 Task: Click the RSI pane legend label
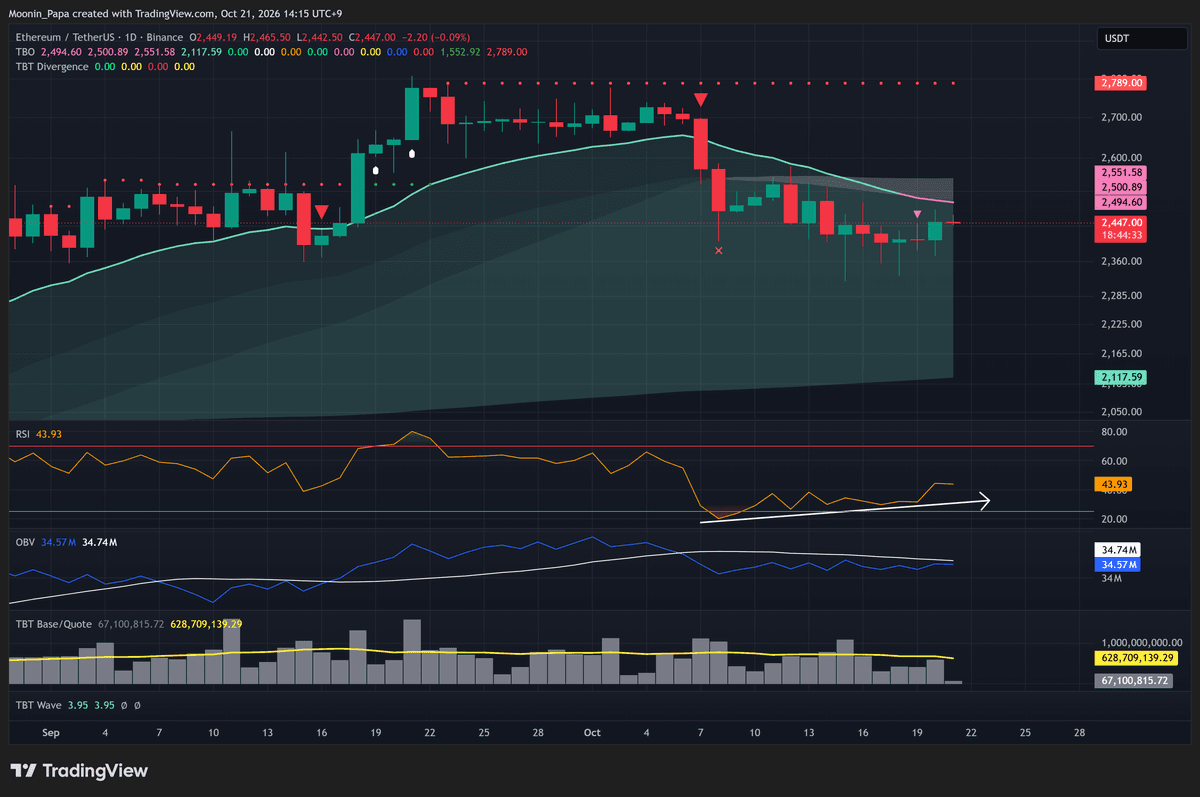(23, 432)
